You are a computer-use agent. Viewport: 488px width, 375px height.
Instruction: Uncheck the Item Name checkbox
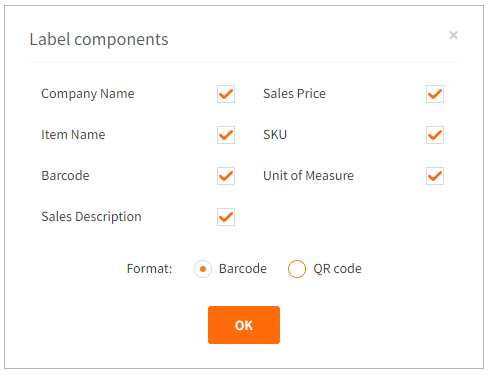click(x=226, y=135)
